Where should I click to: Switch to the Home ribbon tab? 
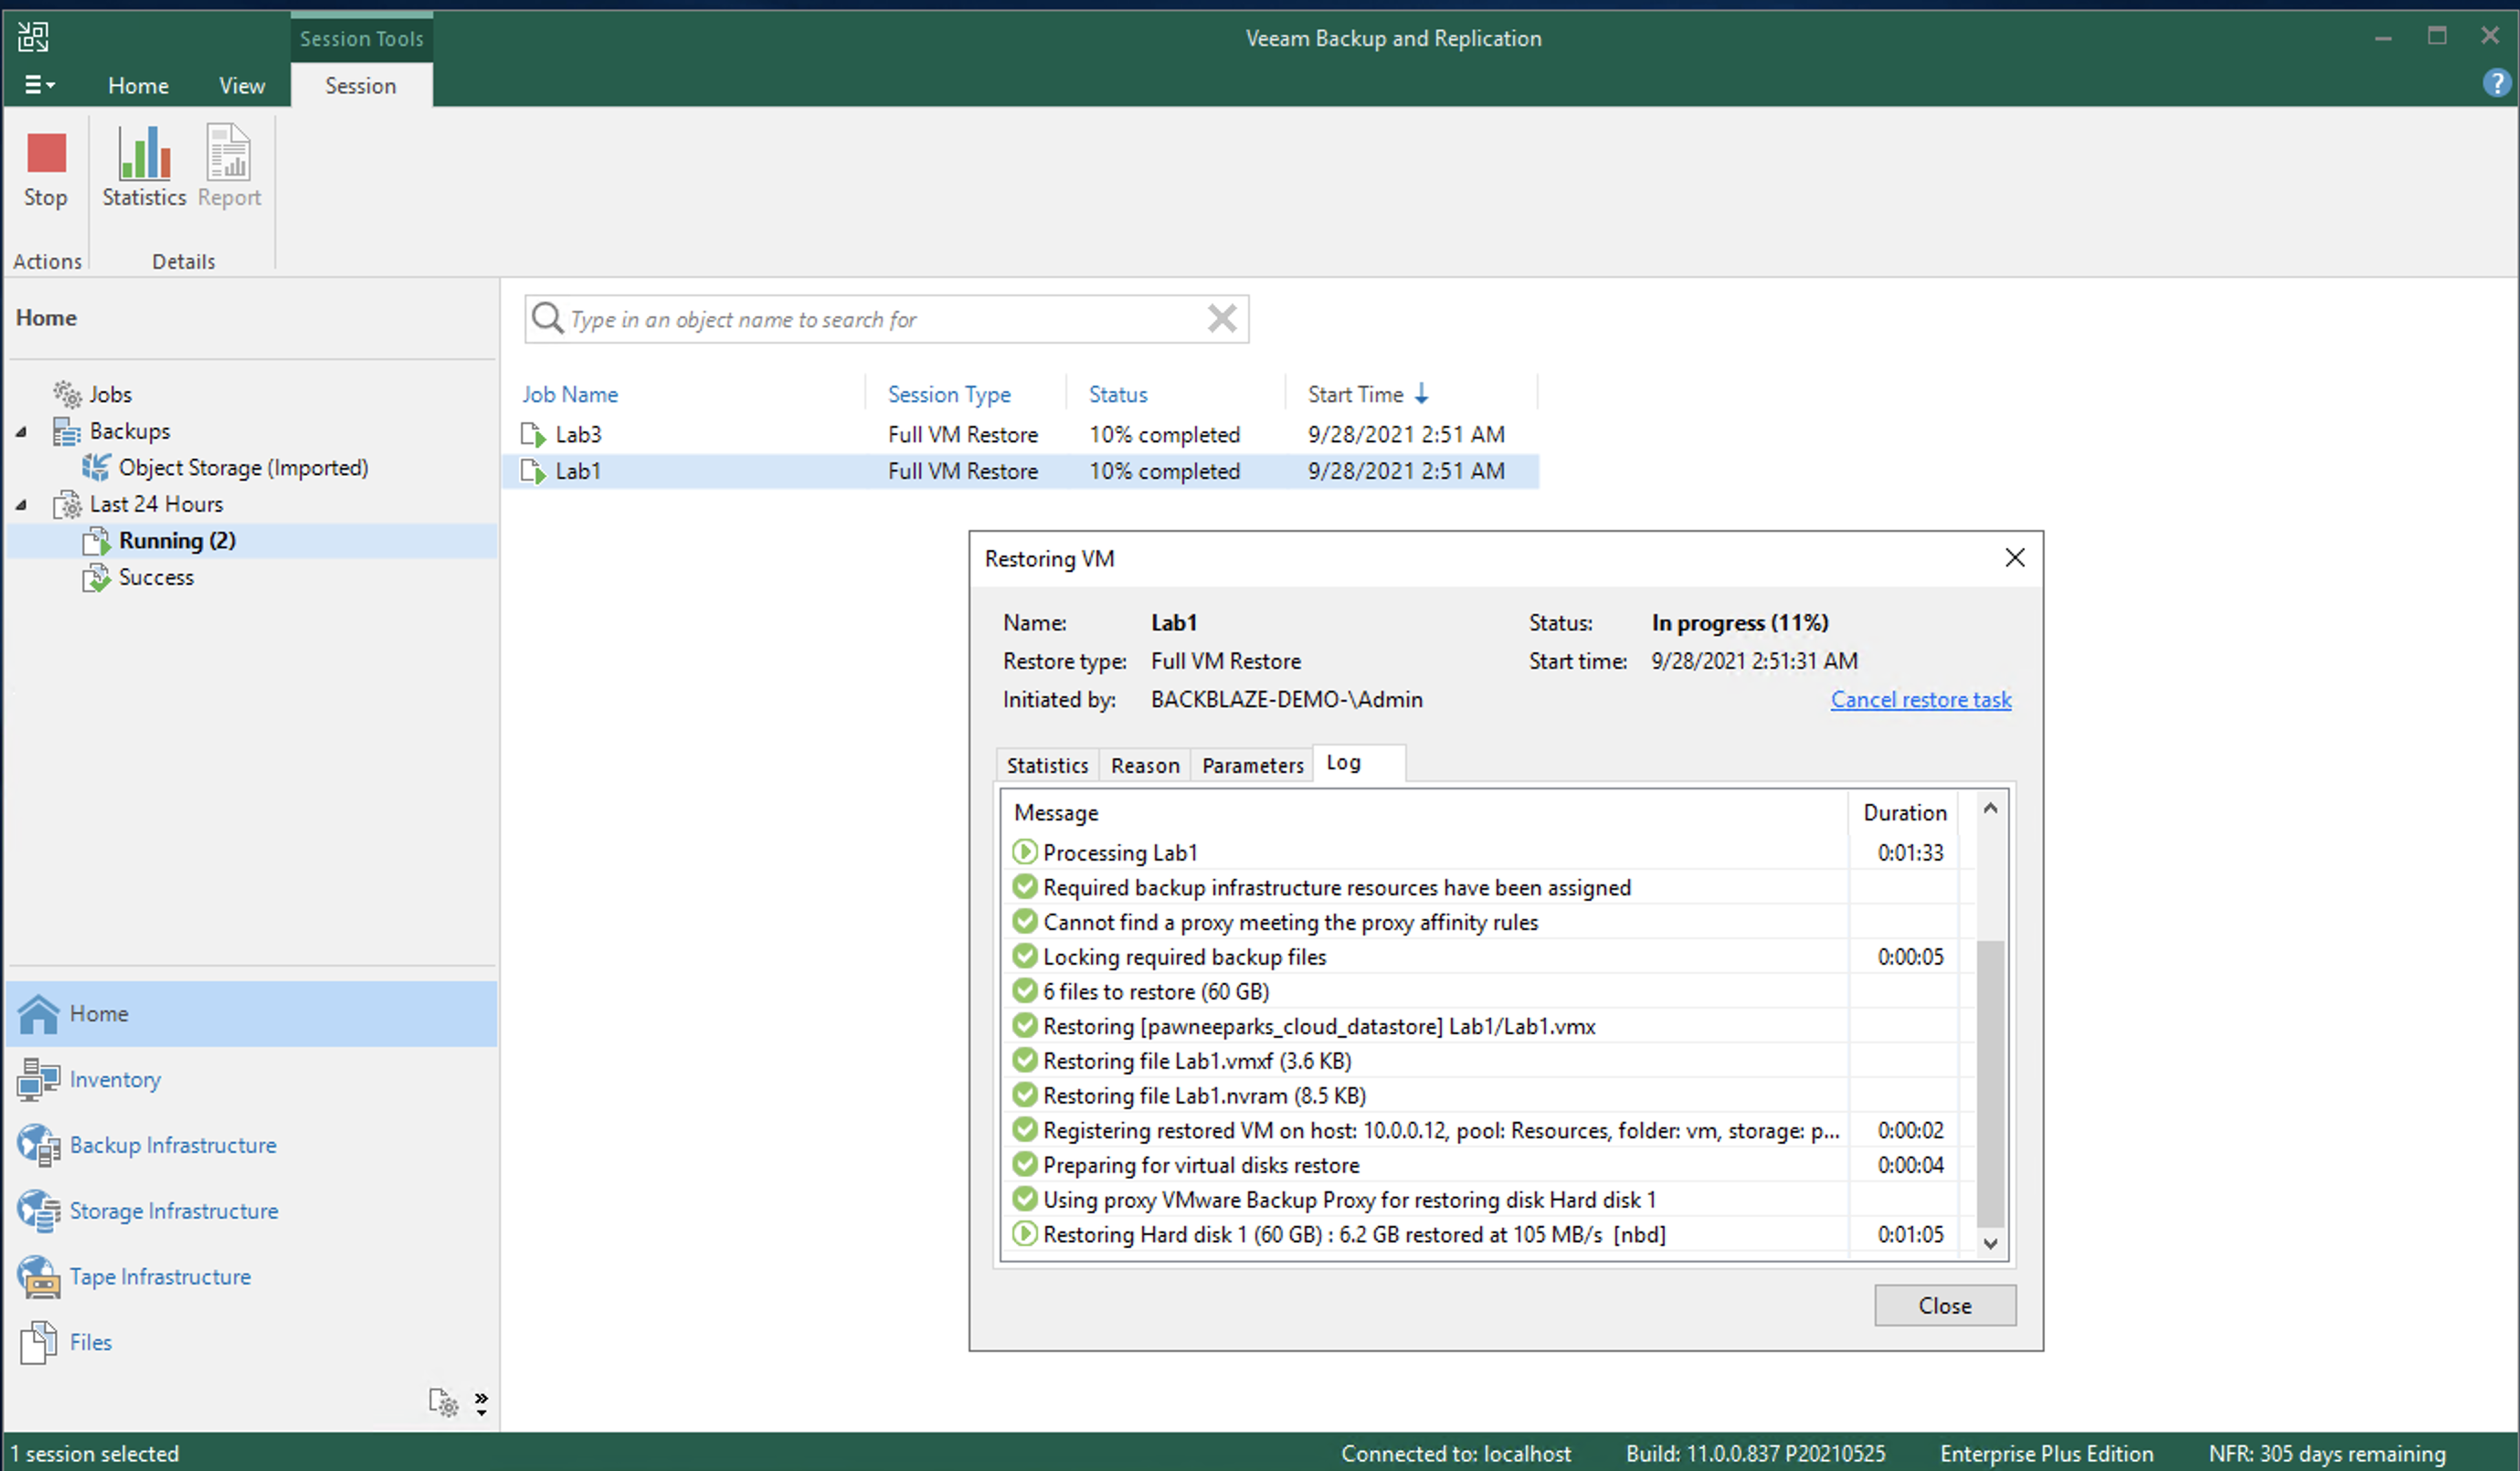tap(138, 85)
